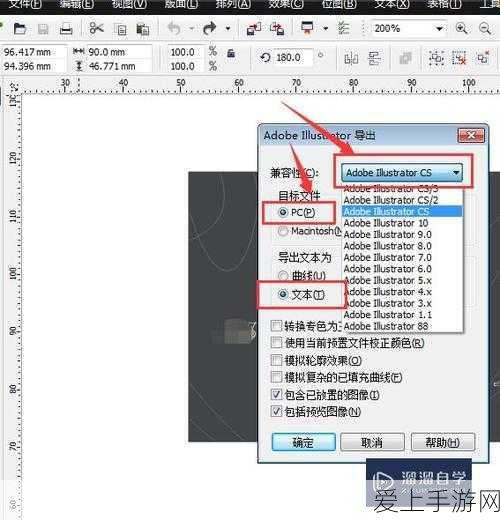This screenshot has width=500, height=520.
Task: Click the grayed overlapping-squares property bar icon
Action: [405, 59]
